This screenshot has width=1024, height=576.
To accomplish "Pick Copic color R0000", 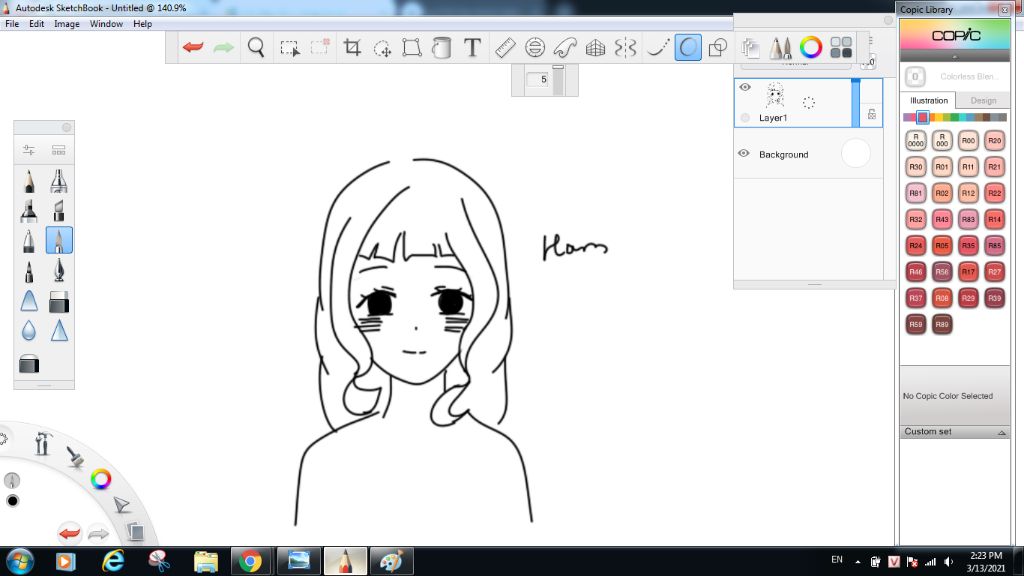I will click(916, 140).
